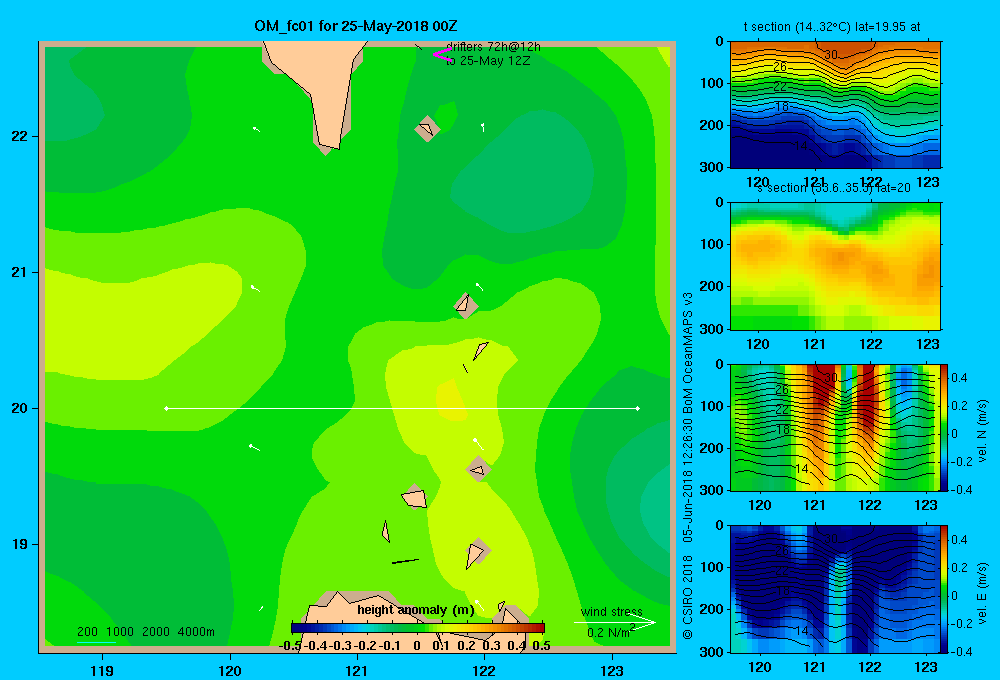The image size is (1000, 680).
Task: Click the 'vel. E (m/s)' axis label
Action: [983, 593]
